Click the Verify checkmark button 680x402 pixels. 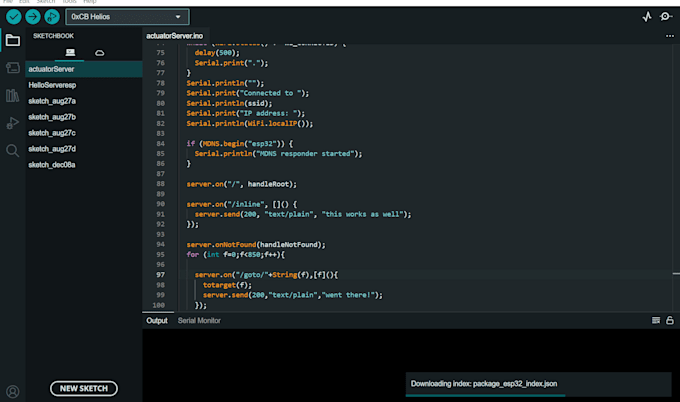pos(13,17)
